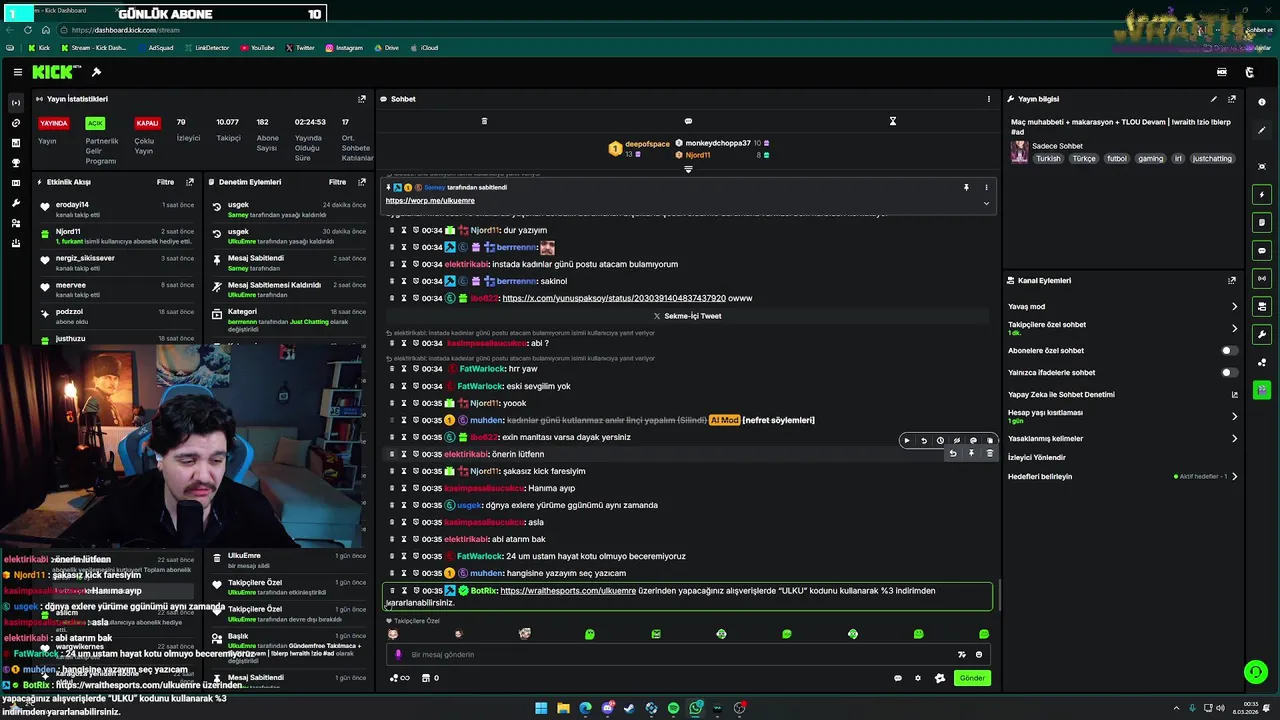This screenshot has width=1280, height=720.
Task: Pop out the Kanal Eylemleri panel
Action: pyautogui.click(x=1232, y=281)
